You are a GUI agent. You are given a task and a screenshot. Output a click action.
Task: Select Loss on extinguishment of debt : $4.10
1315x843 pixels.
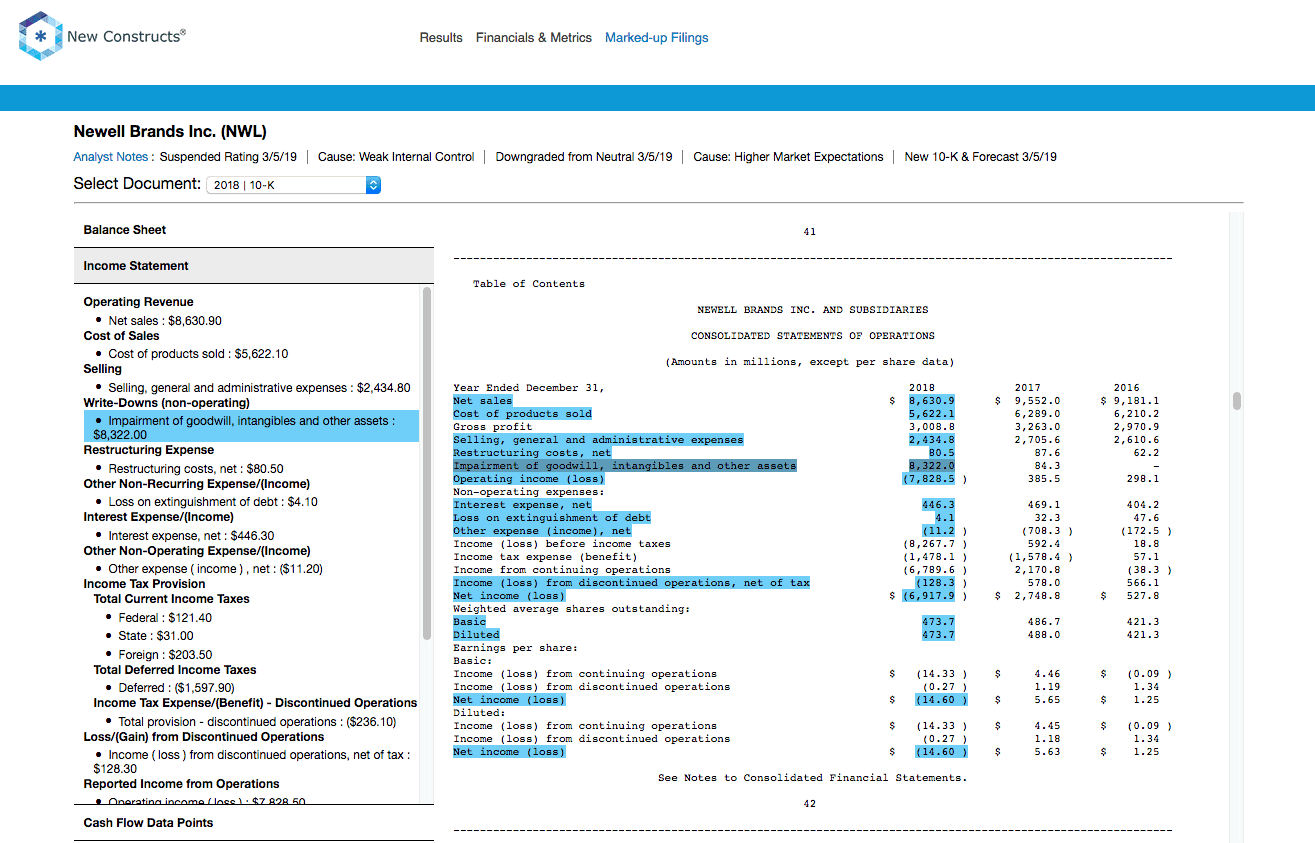(213, 502)
